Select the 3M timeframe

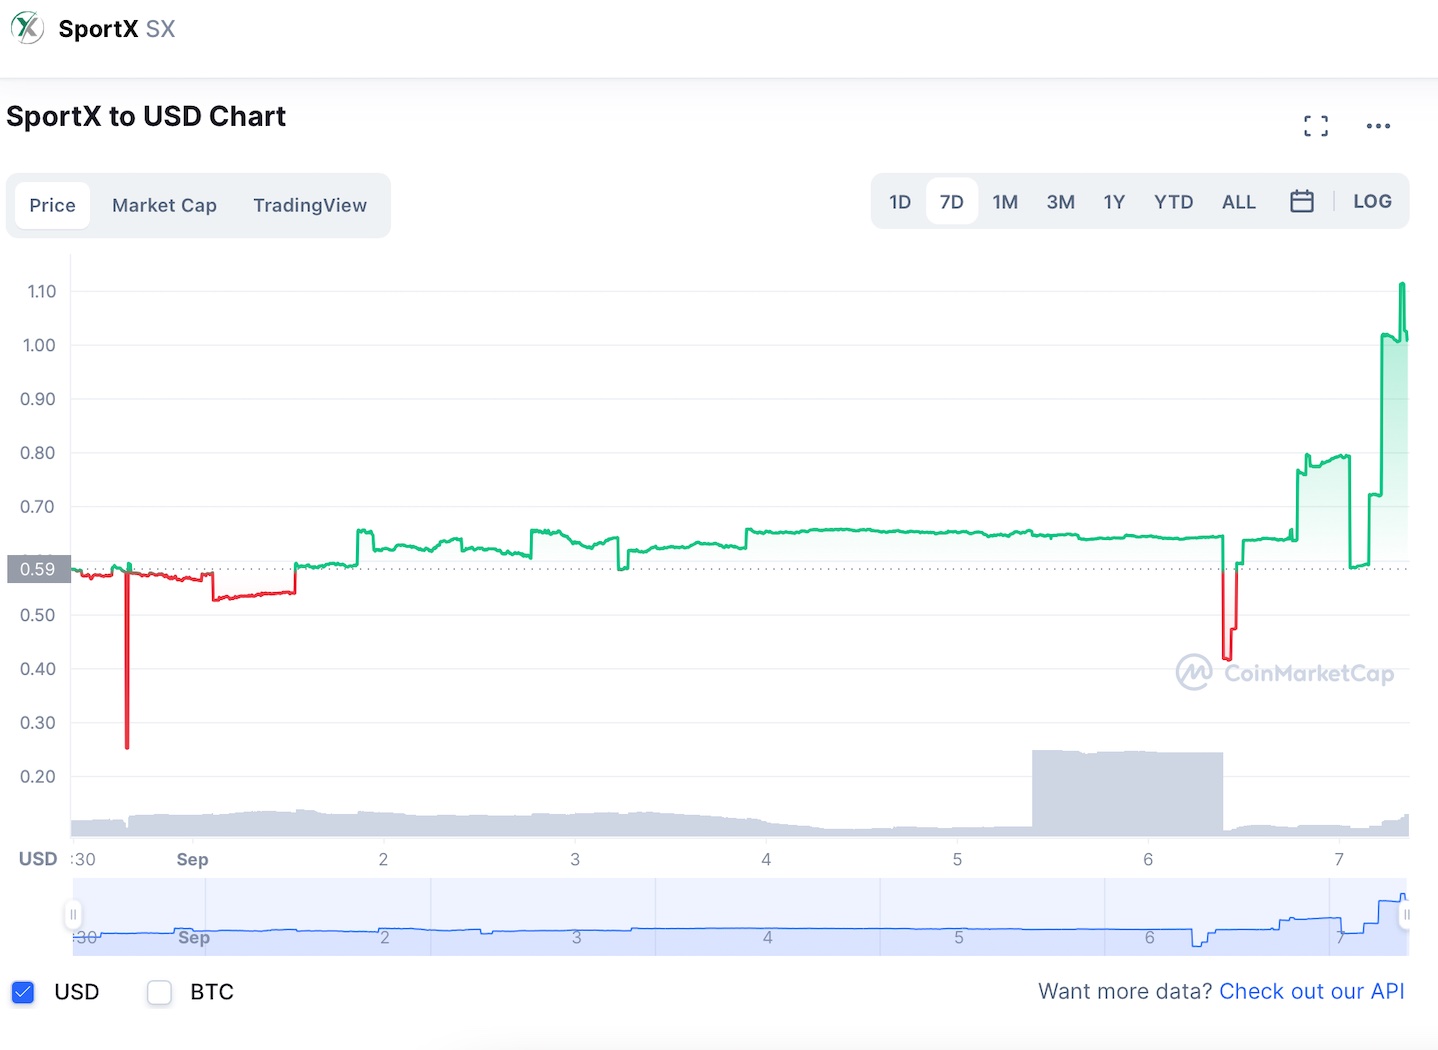click(x=1060, y=201)
